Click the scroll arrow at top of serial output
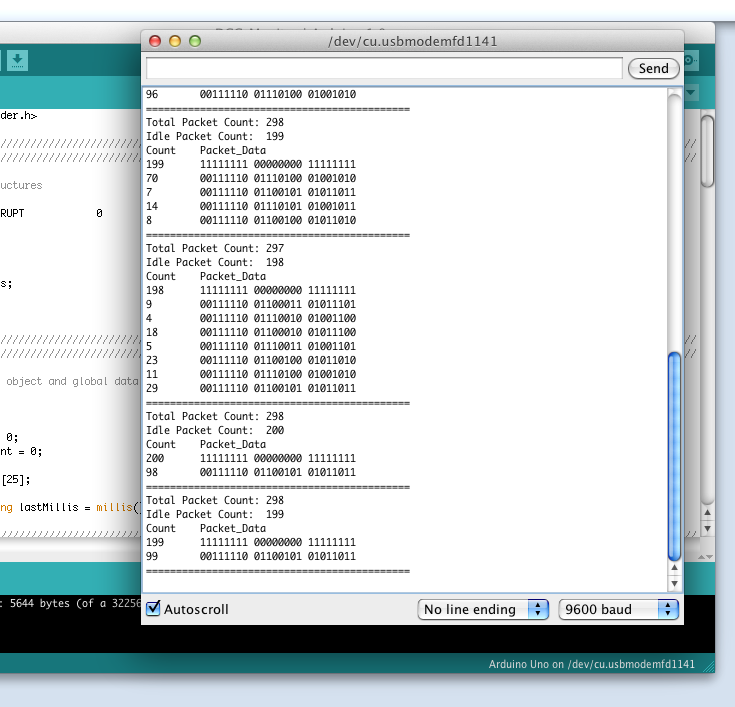The width and height of the screenshot is (735, 707). 674,93
